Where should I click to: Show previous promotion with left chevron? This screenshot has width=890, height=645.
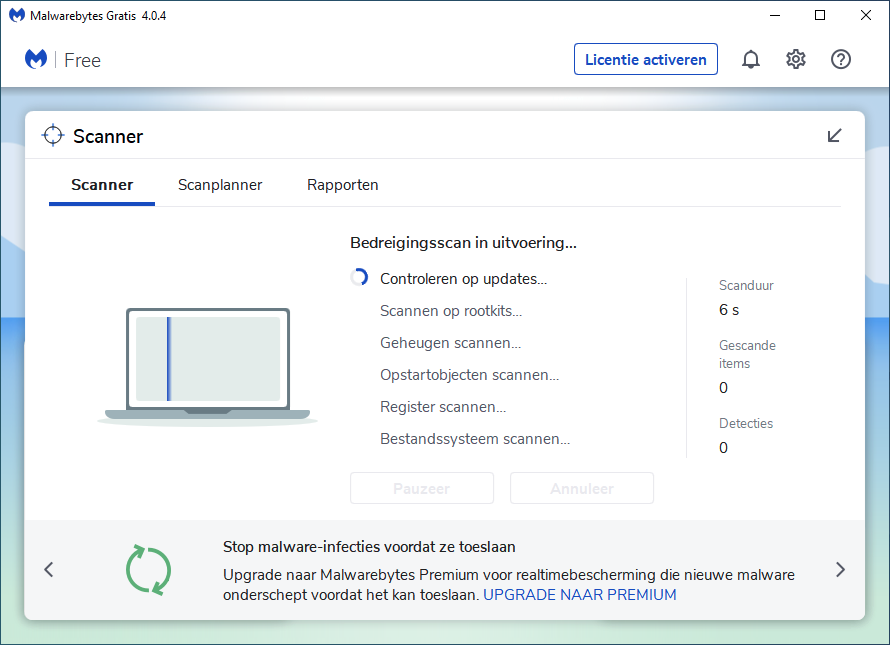click(x=49, y=570)
